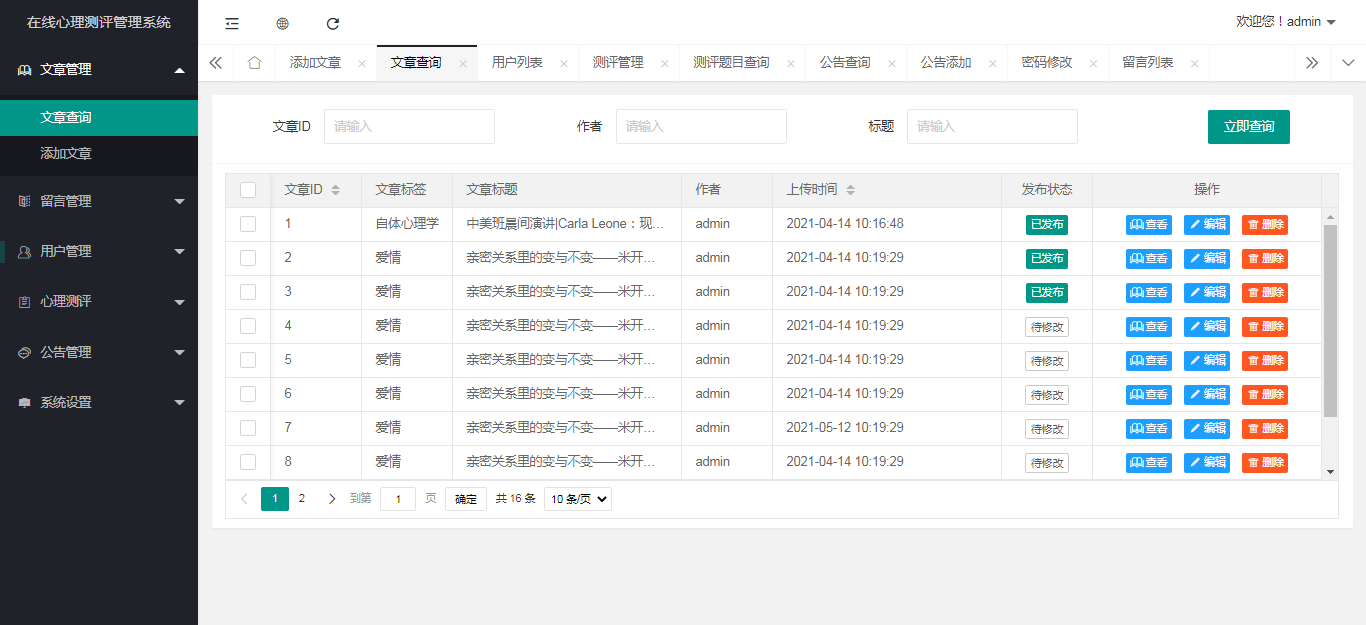Select checkbox for article ID 1
Viewport: 1366px width, 625px height.
(248, 224)
